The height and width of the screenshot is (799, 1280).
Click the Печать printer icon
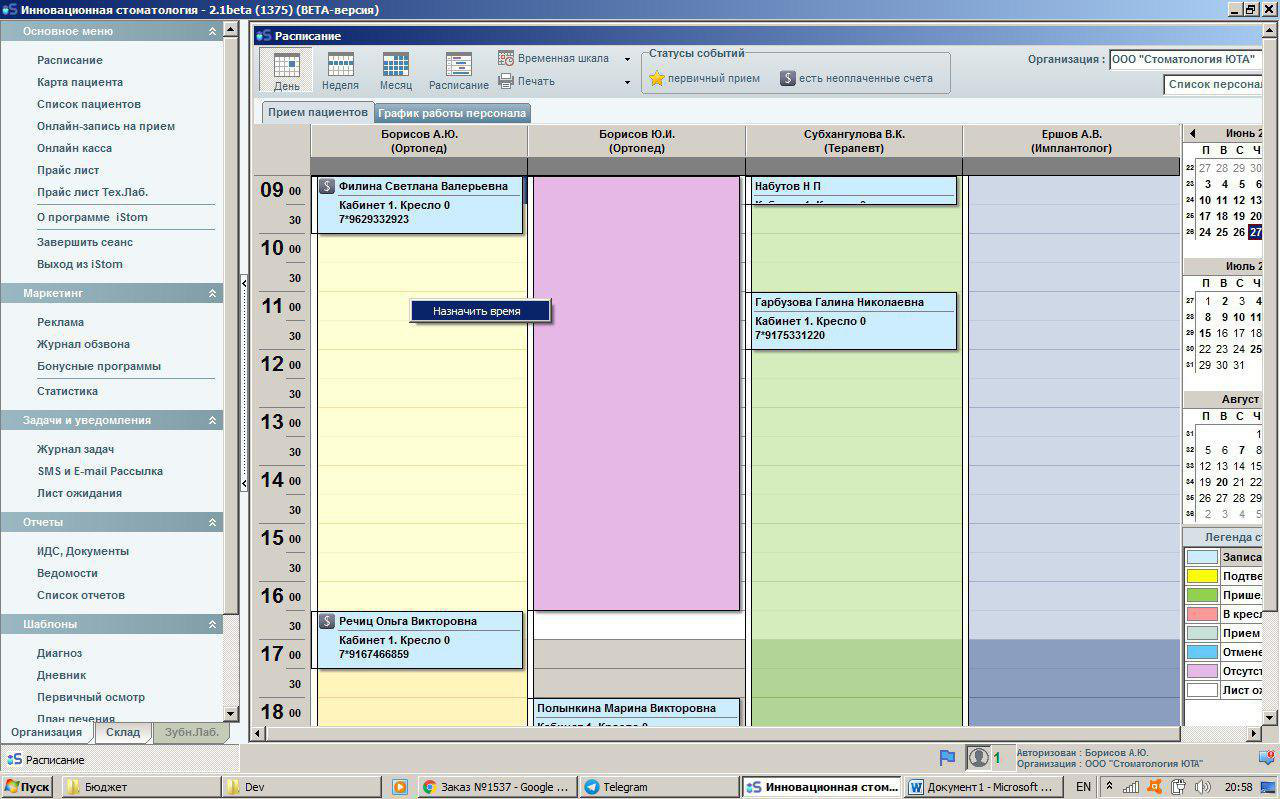[x=506, y=81]
